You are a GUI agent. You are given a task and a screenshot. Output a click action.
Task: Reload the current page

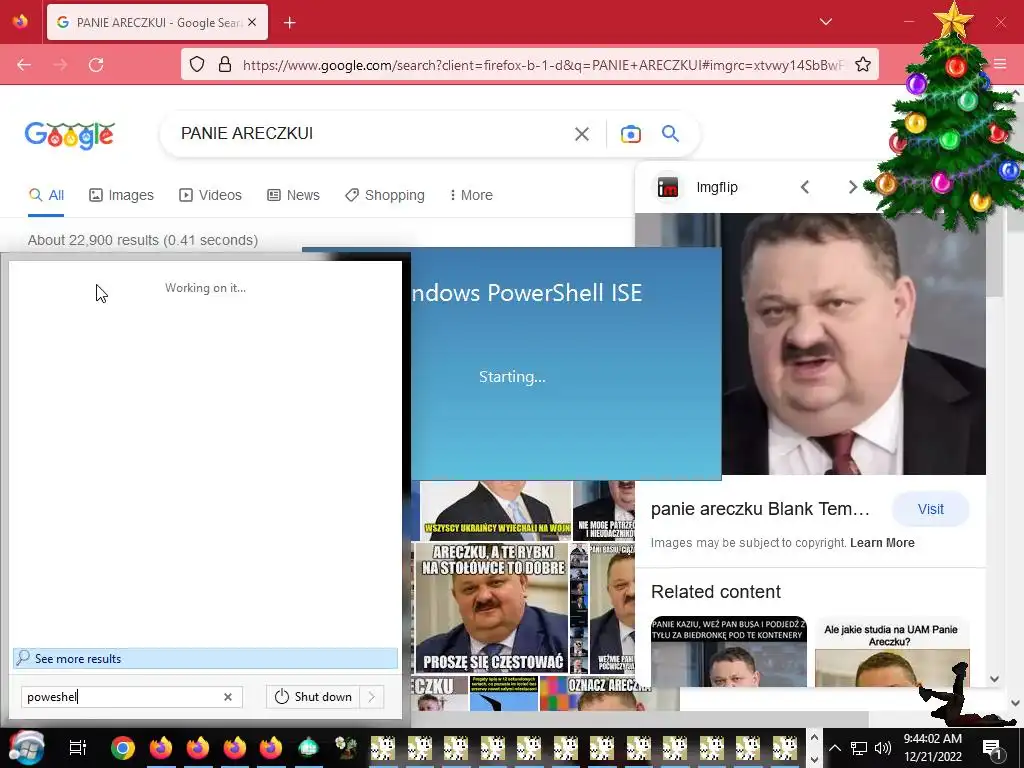tap(96, 65)
